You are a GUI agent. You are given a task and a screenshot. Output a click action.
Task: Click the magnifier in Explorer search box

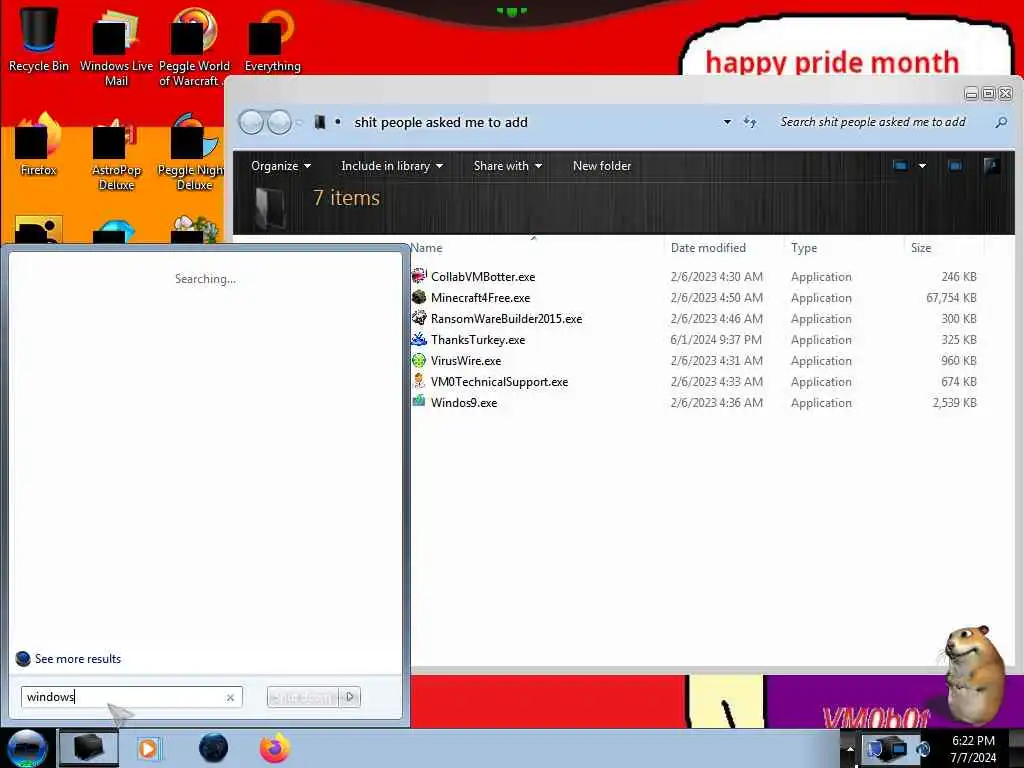click(1001, 122)
